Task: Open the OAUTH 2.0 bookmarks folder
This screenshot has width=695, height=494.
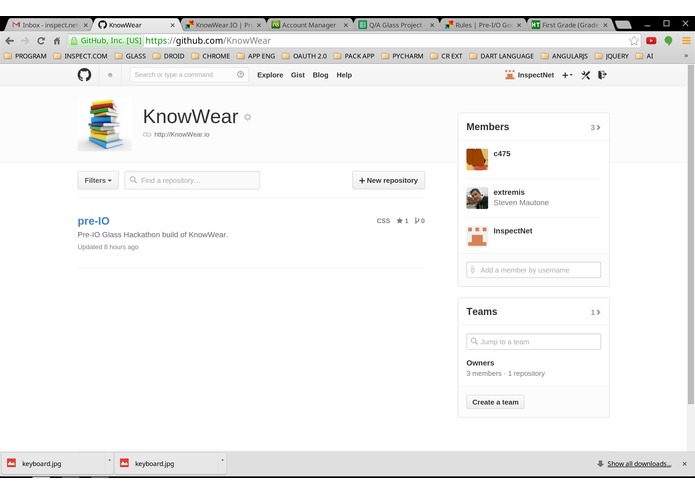Action: click(305, 56)
